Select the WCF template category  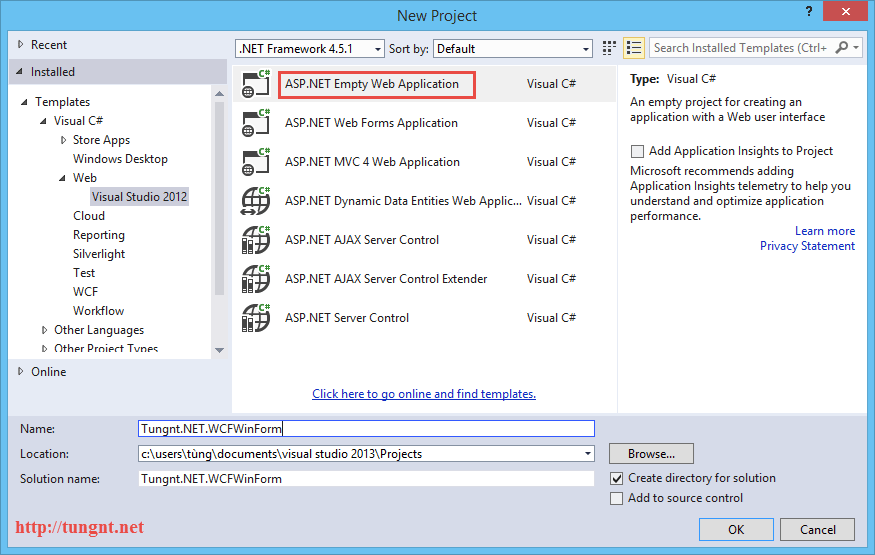(x=85, y=292)
